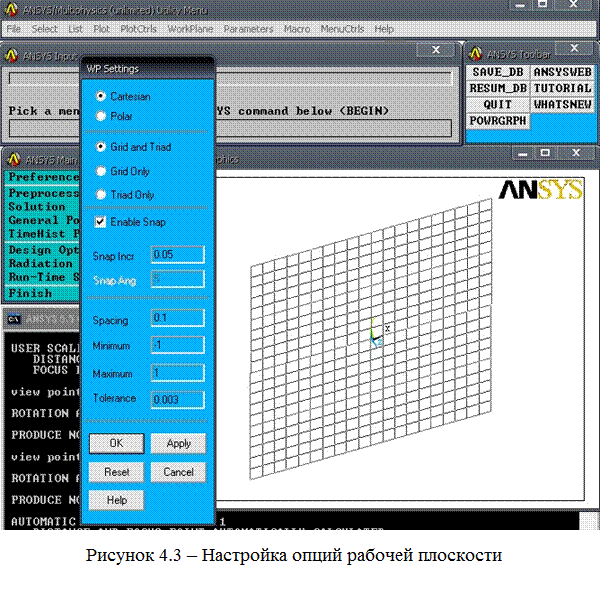600x590 pixels.
Task: Click the Maximum input field
Action: tap(178, 373)
